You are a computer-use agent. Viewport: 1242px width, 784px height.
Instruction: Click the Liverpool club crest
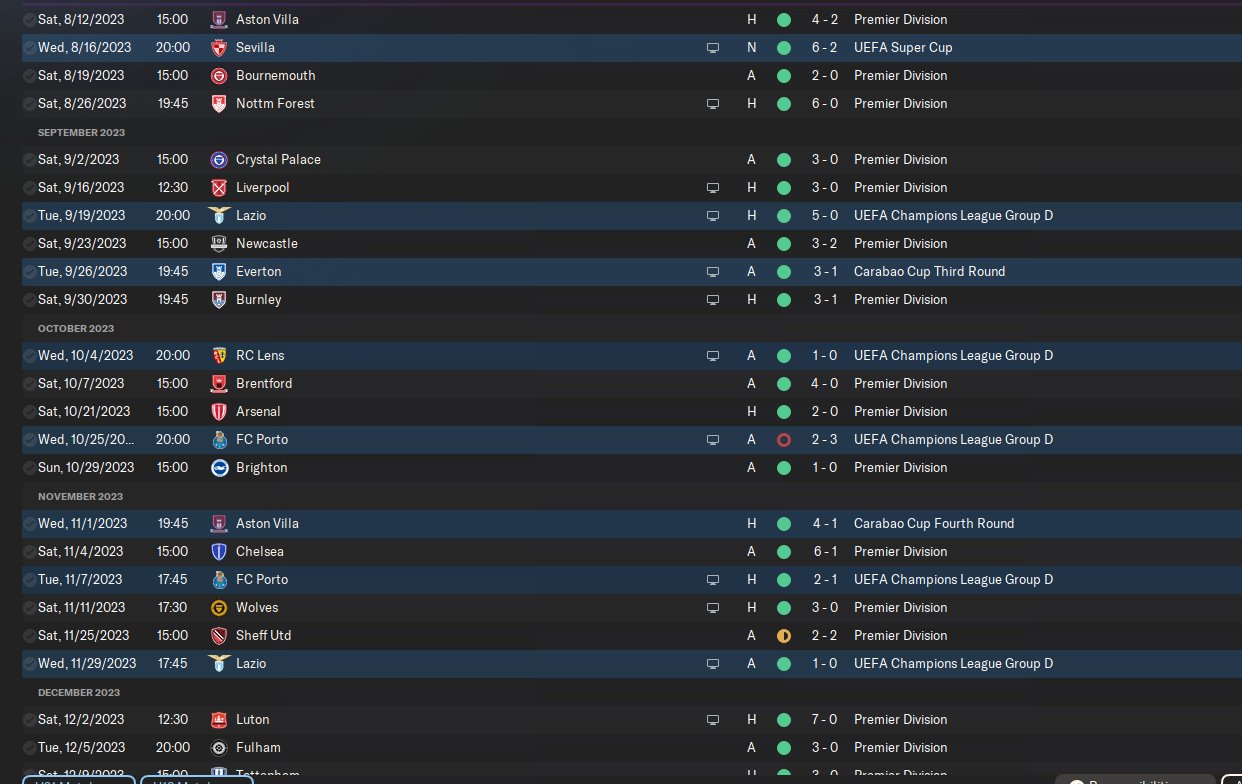(x=219, y=187)
